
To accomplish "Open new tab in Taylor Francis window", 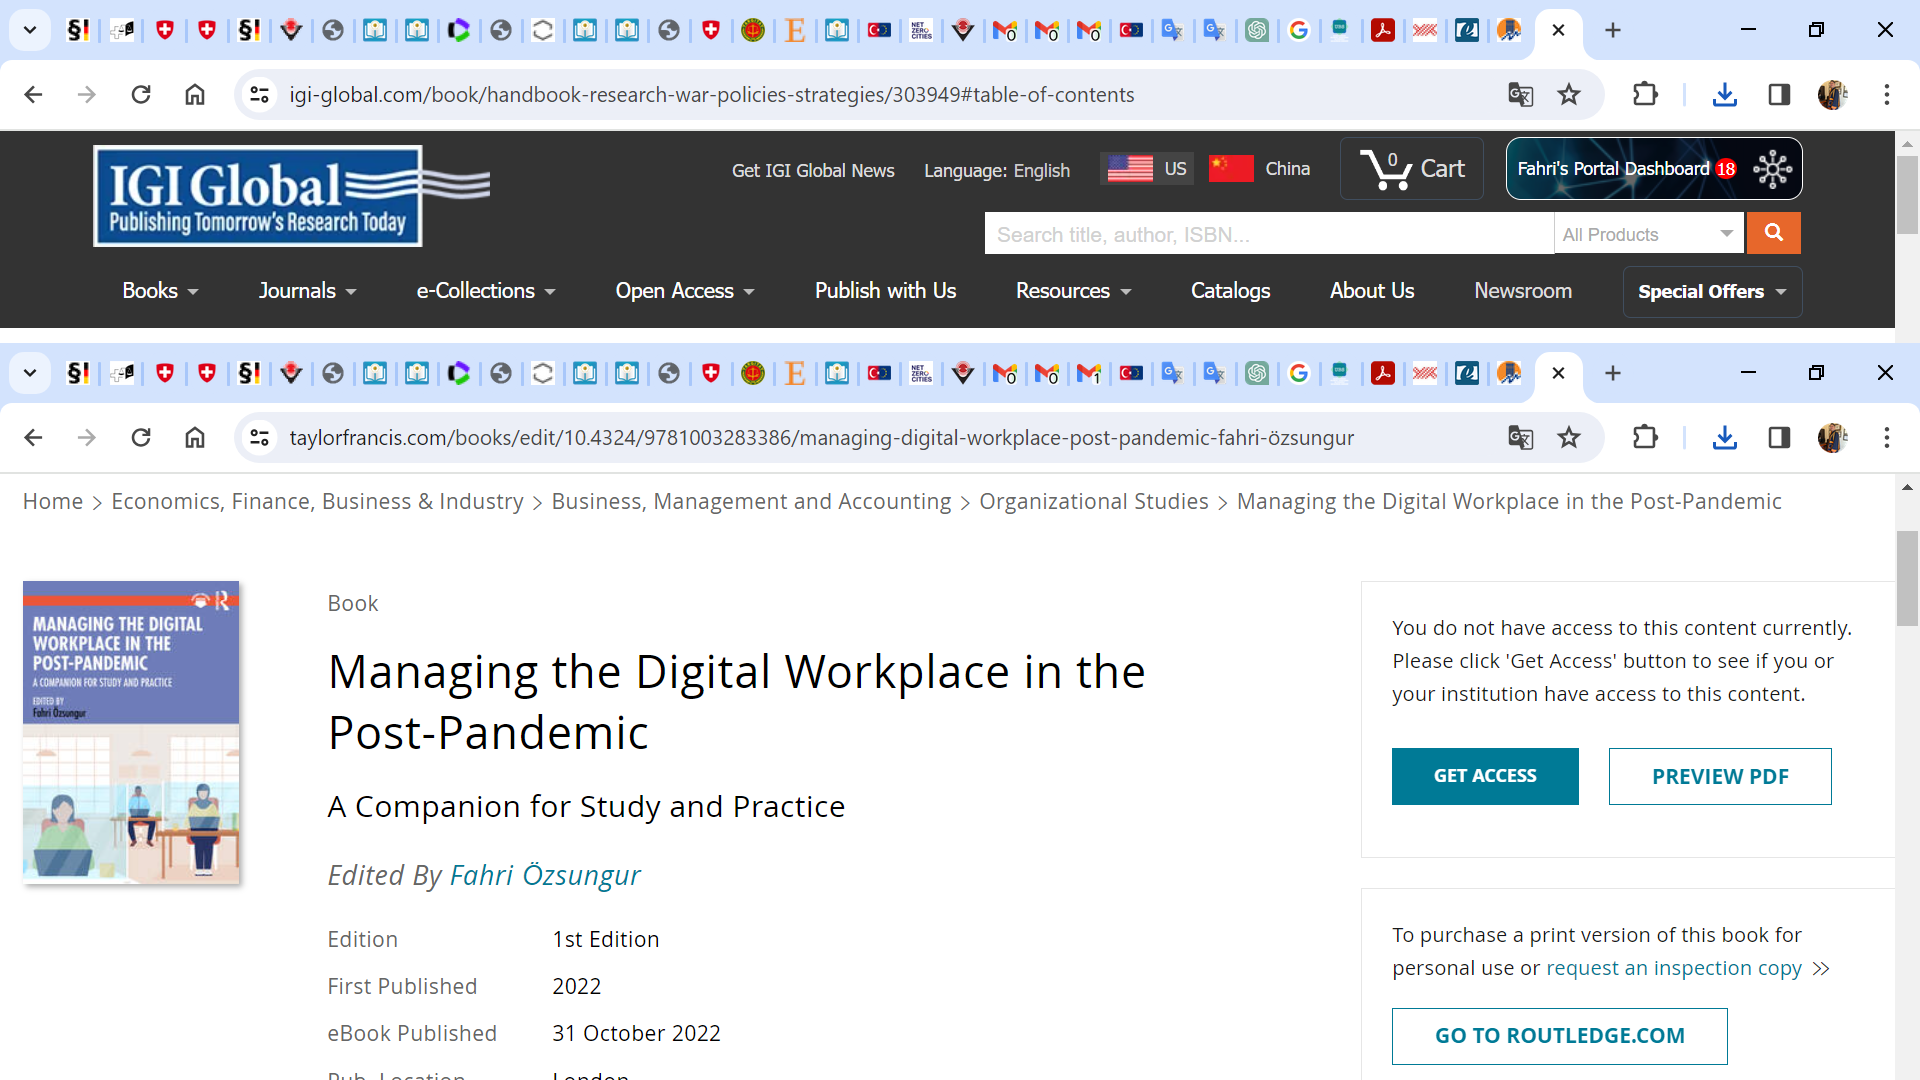I will coord(1613,373).
